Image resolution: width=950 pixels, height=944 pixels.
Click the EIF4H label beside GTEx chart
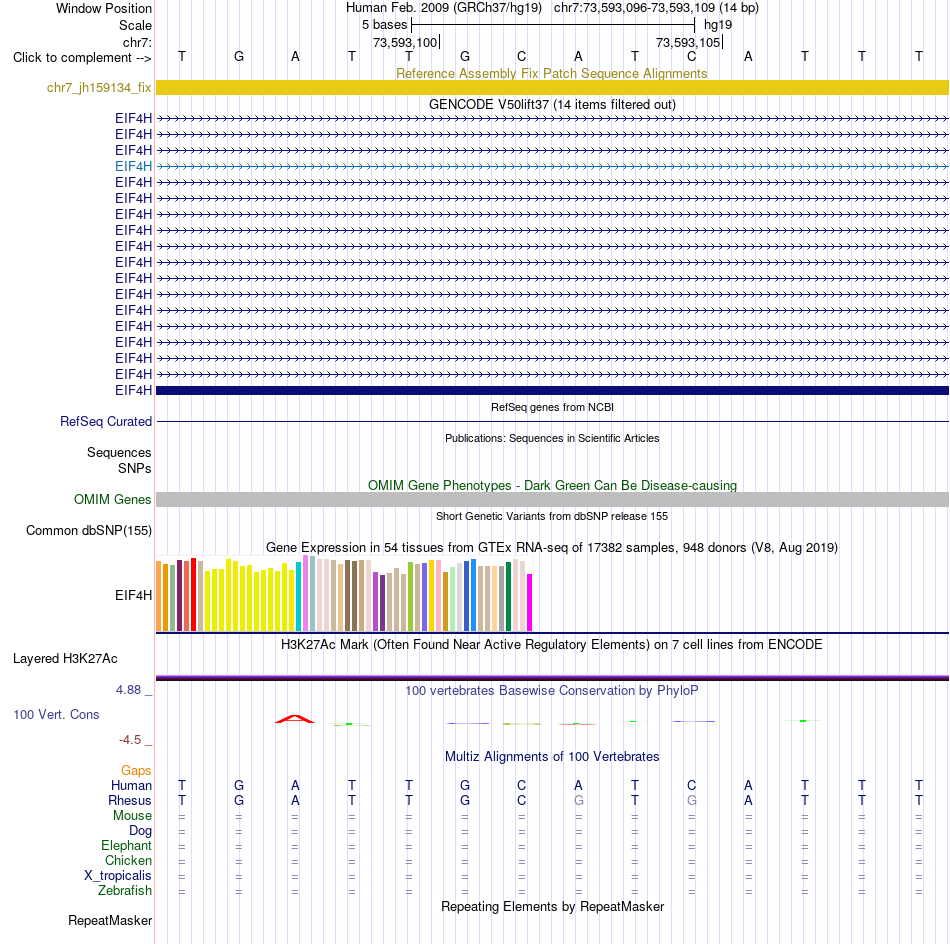(x=133, y=595)
